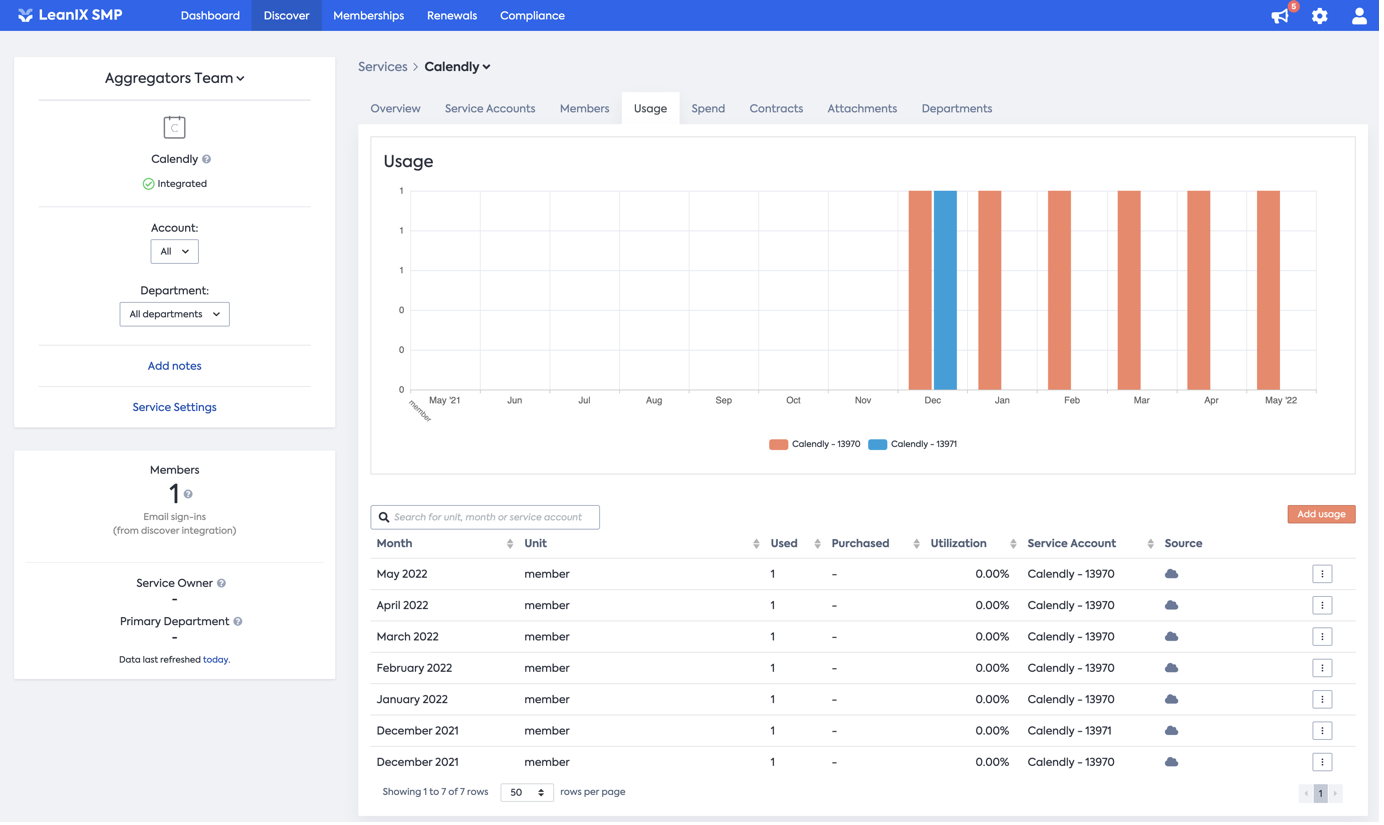Open Discover in top navigation
This screenshot has height=825, width=1384.
pos(288,16)
